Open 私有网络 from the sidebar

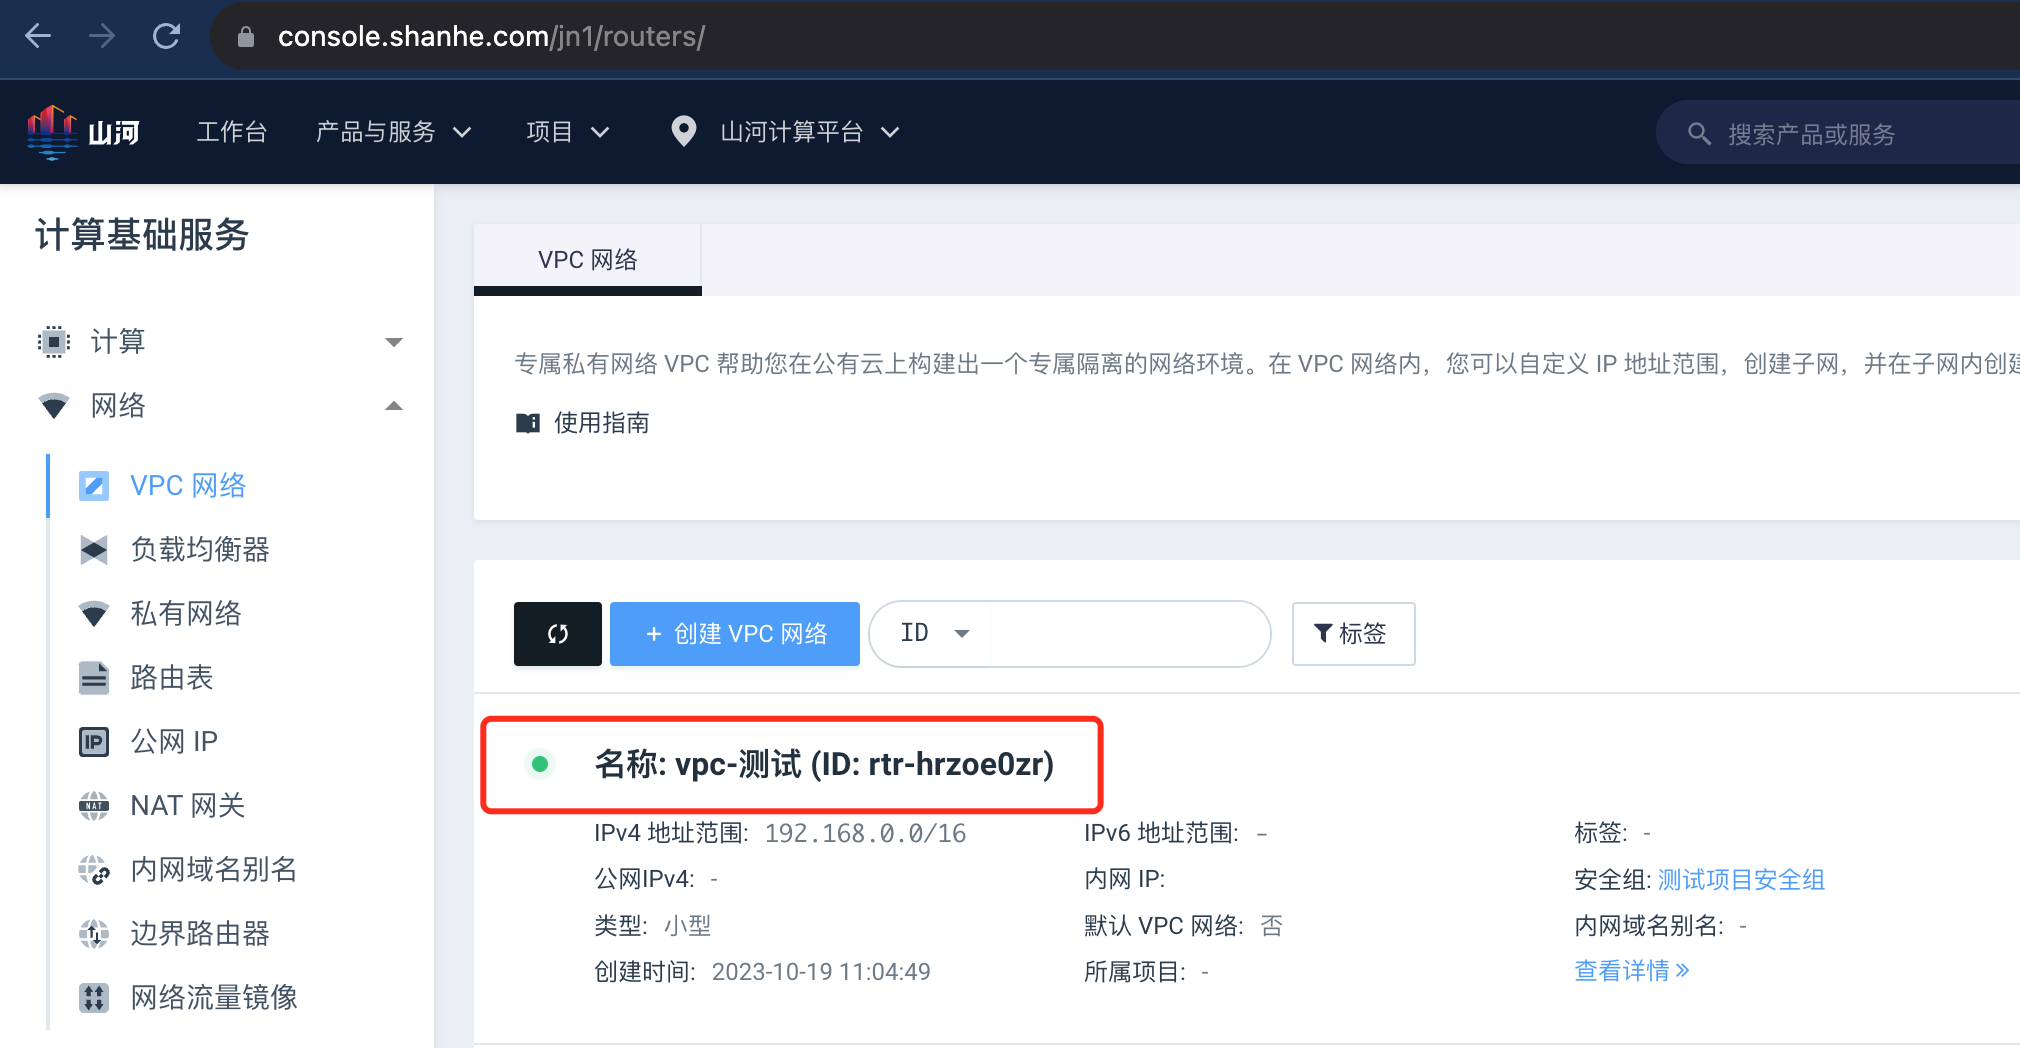[x=186, y=614]
